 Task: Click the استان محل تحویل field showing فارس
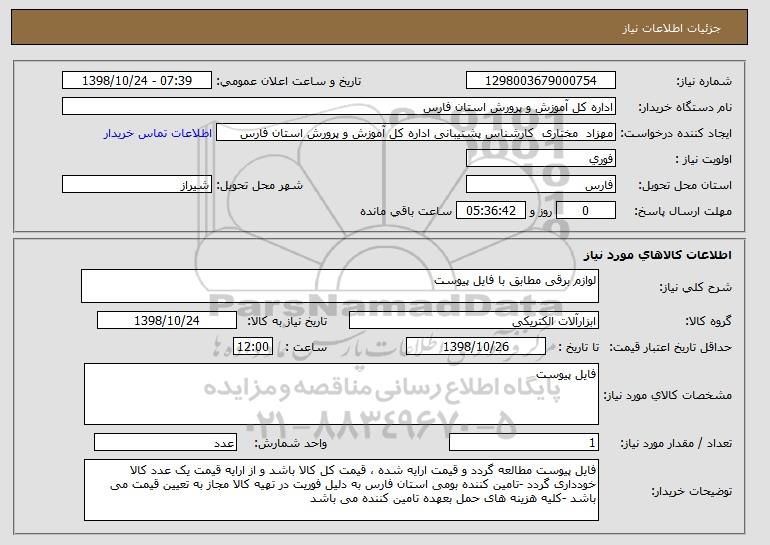pyautogui.click(x=541, y=185)
